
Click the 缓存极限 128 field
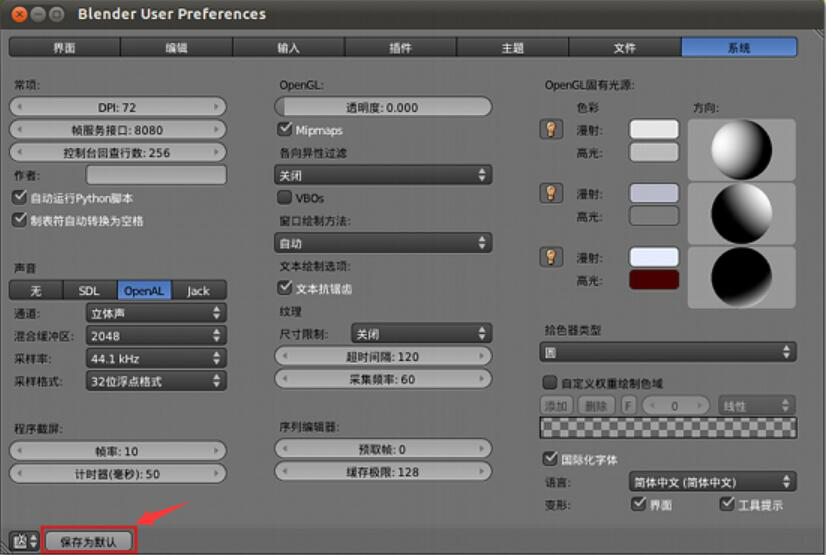pyautogui.click(x=383, y=472)
